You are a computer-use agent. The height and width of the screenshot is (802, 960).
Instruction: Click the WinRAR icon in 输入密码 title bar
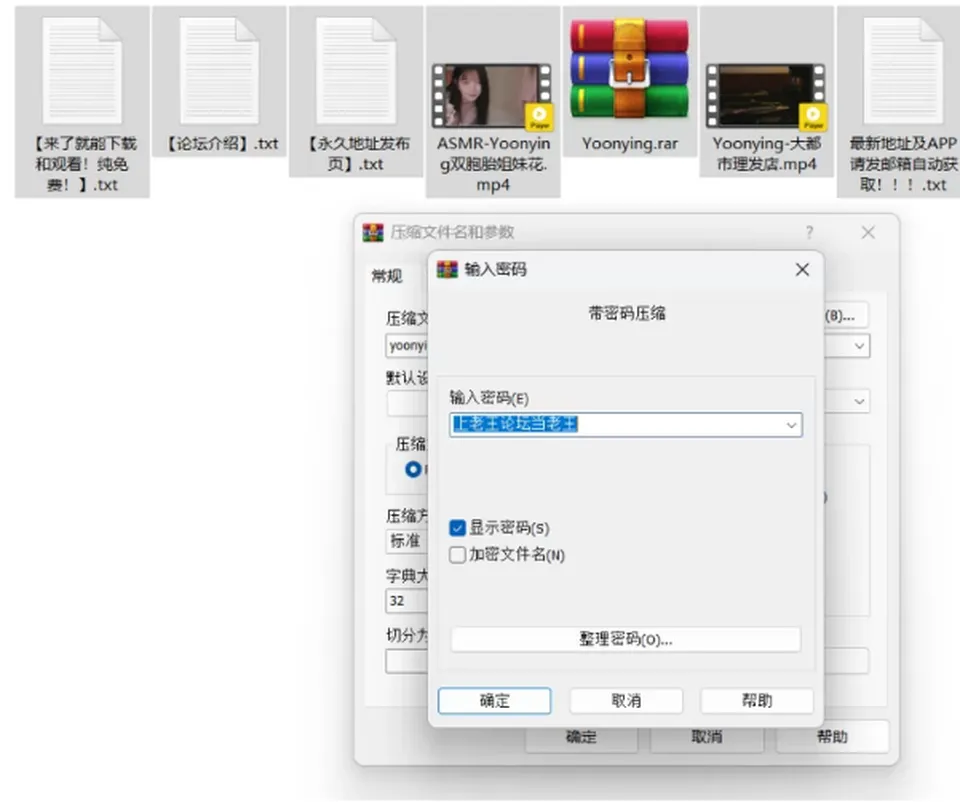point(447,269)
